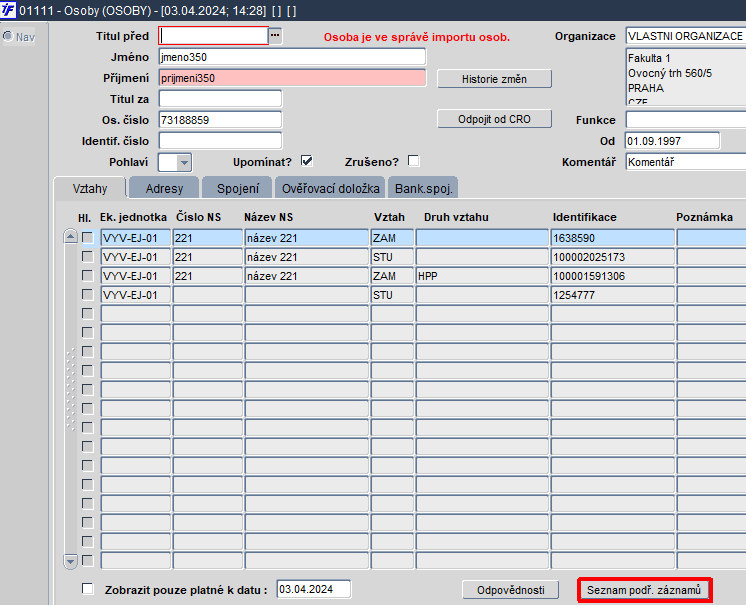The width and height of the screenshot is (746, 605).
Task: Select the Ověřovací doložka tab
Action: pyautogui.click(x=331, y=188)
